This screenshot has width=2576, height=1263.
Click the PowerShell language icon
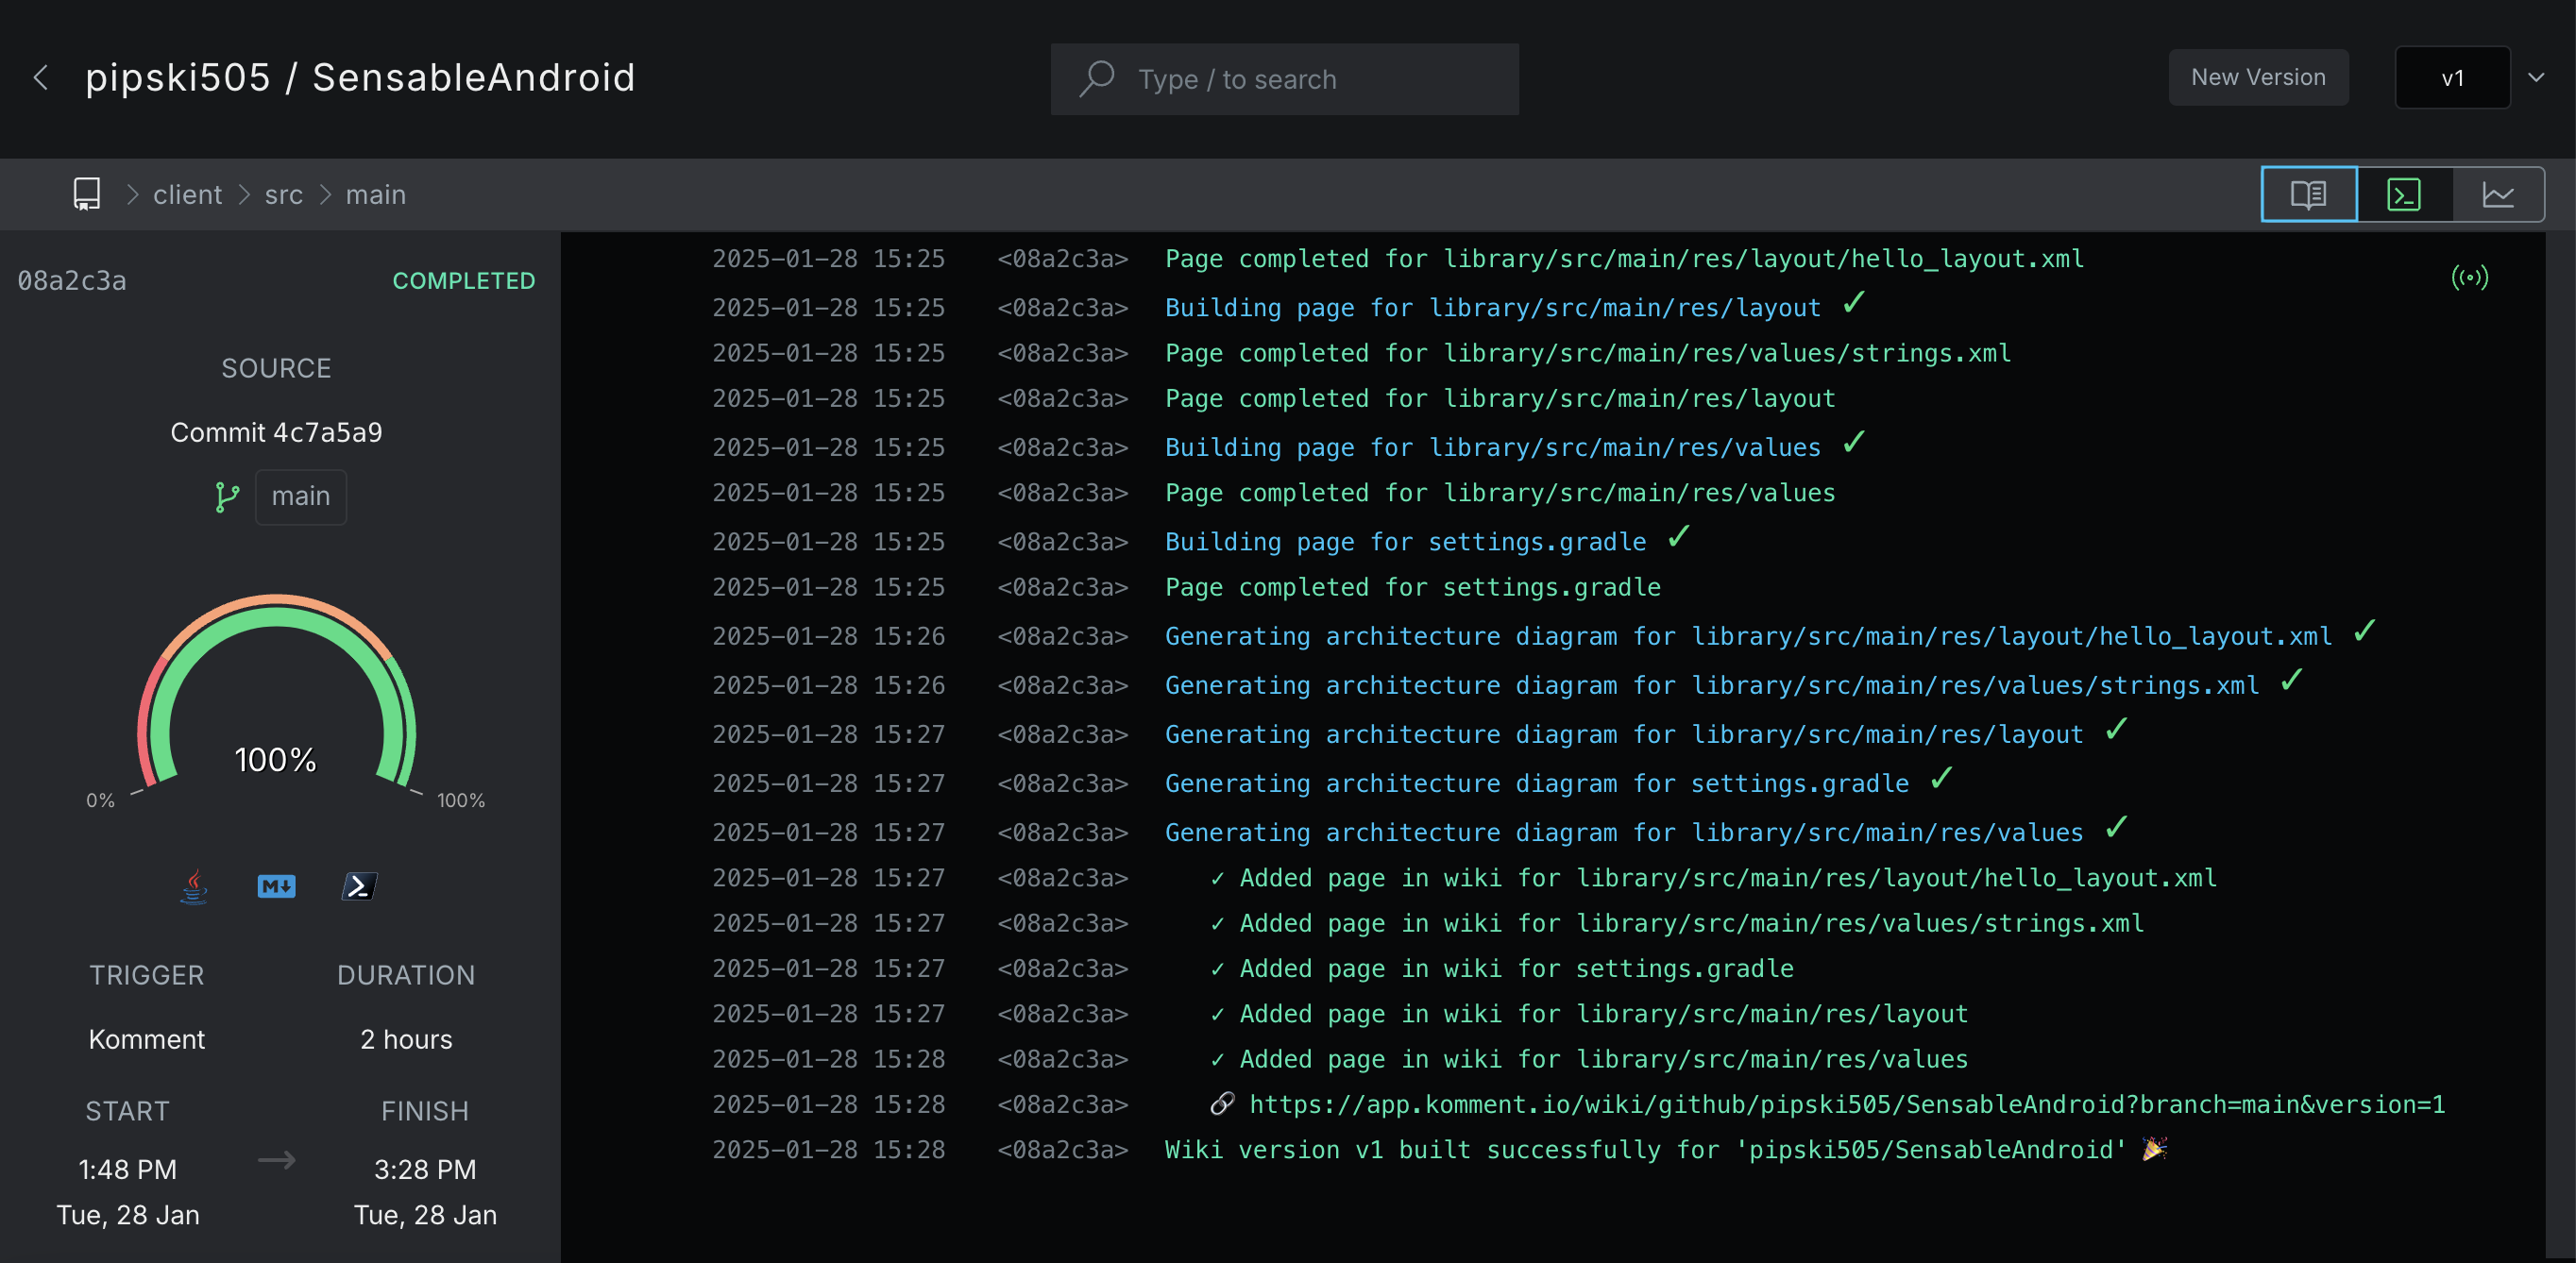(x=359, y=886)
